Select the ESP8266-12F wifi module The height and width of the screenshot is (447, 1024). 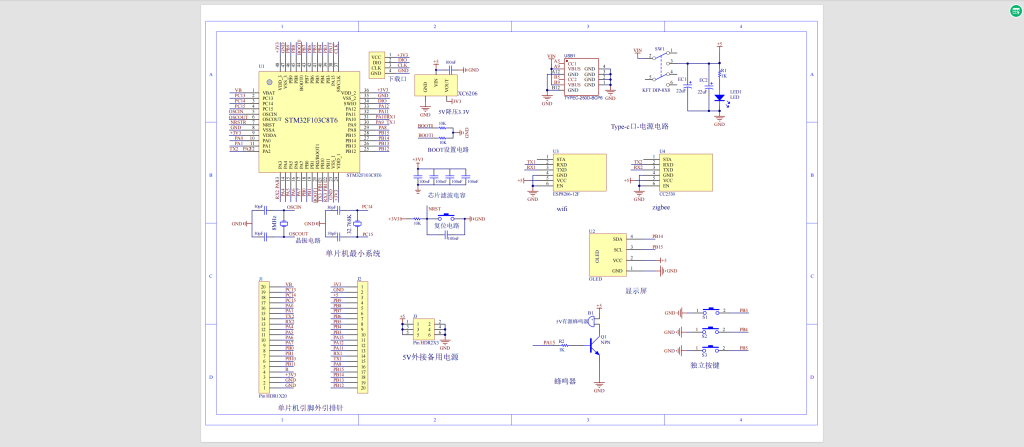tap(577, 172)
